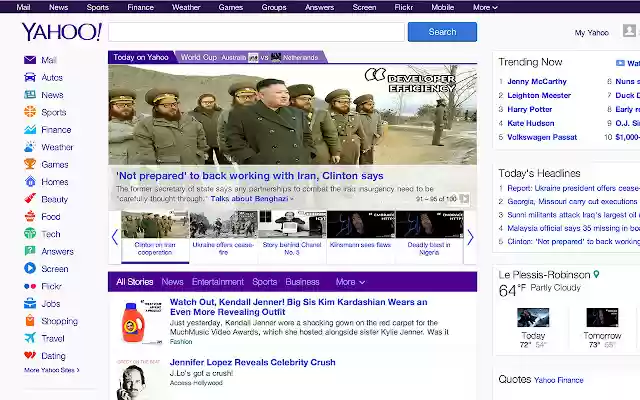This screenshot has width=640, height=400.
Task: Select the Dating hearts icon
Action: click(30, 356)
